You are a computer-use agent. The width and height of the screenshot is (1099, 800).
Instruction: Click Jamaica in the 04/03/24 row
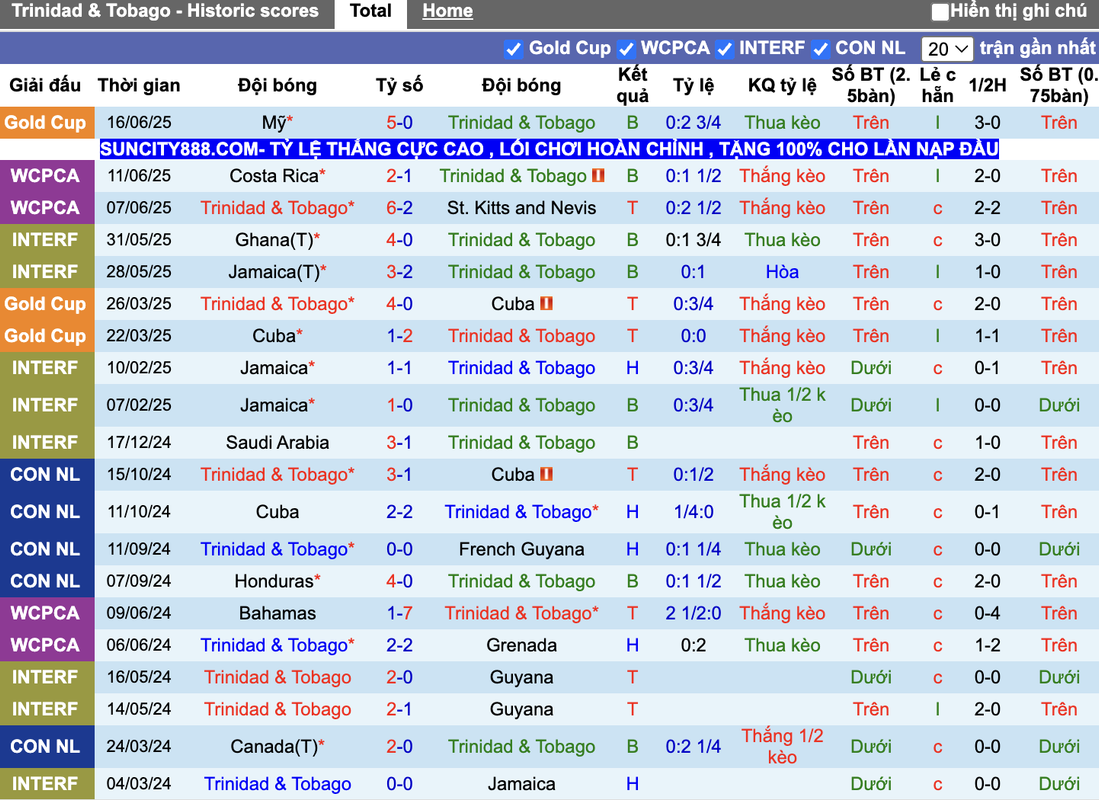pyautogui.click(x=521, y=784)
